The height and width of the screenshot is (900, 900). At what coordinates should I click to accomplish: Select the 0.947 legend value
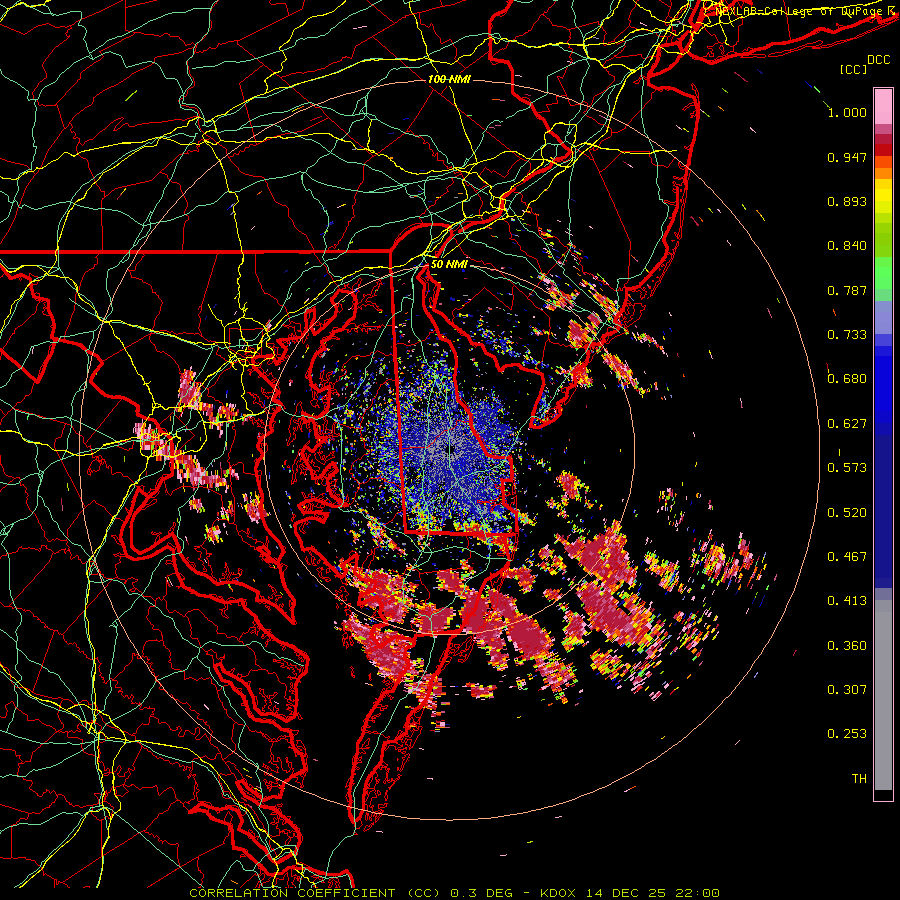[x=847, y=157]
